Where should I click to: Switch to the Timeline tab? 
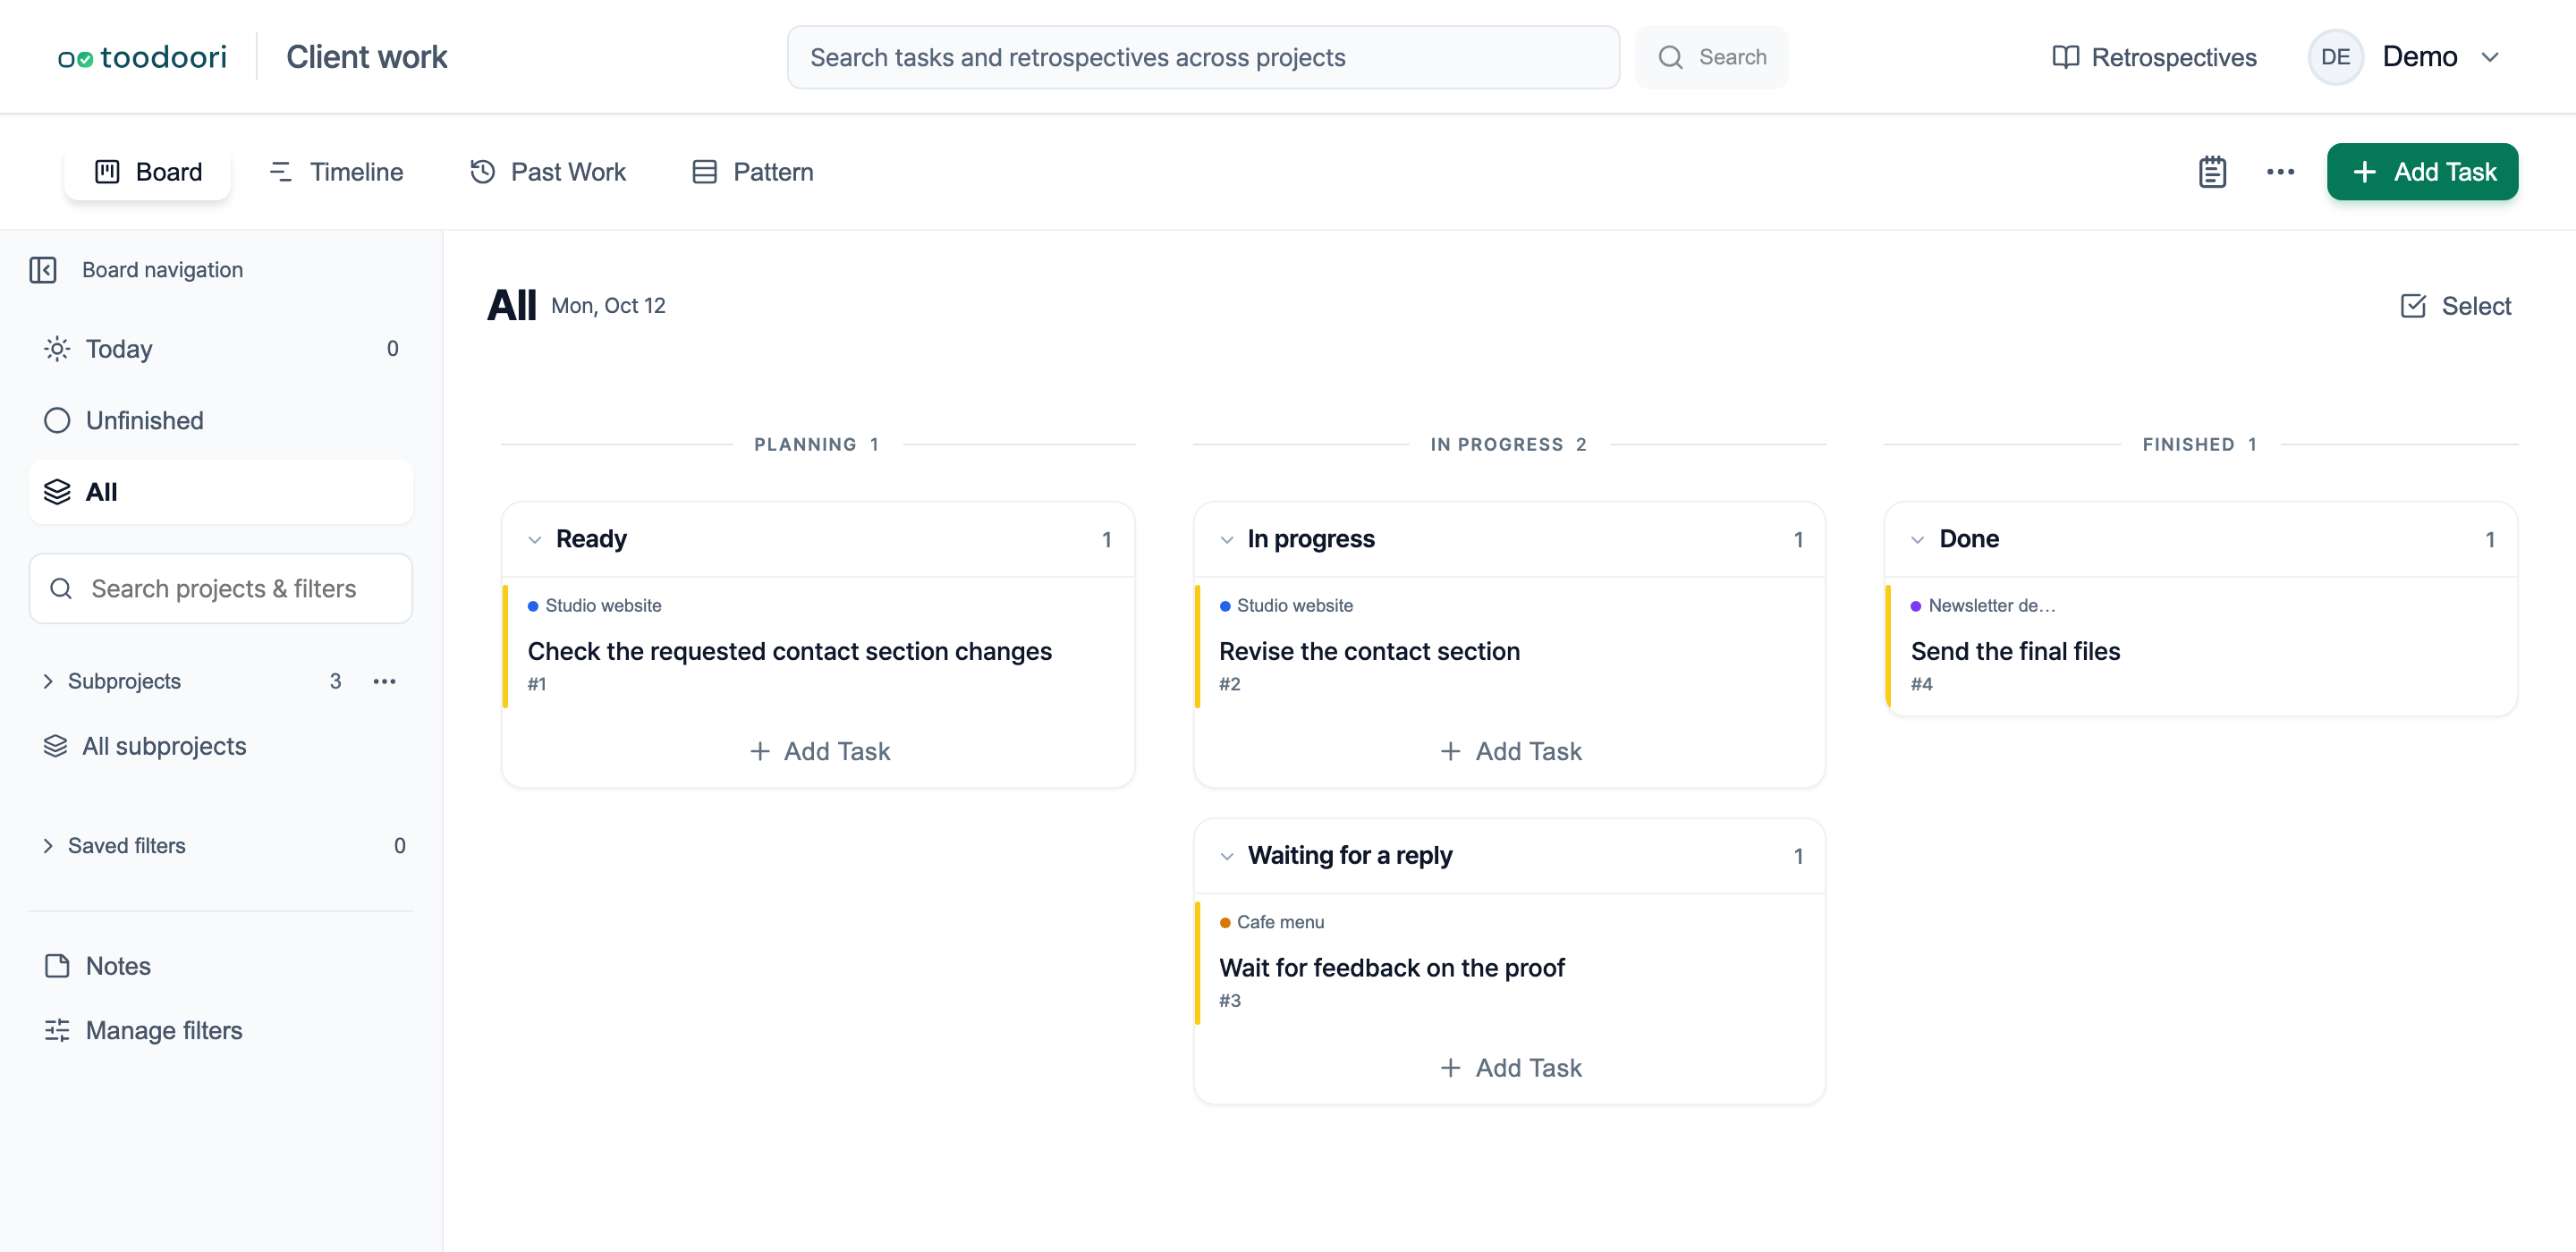click(x=335, y=172)
